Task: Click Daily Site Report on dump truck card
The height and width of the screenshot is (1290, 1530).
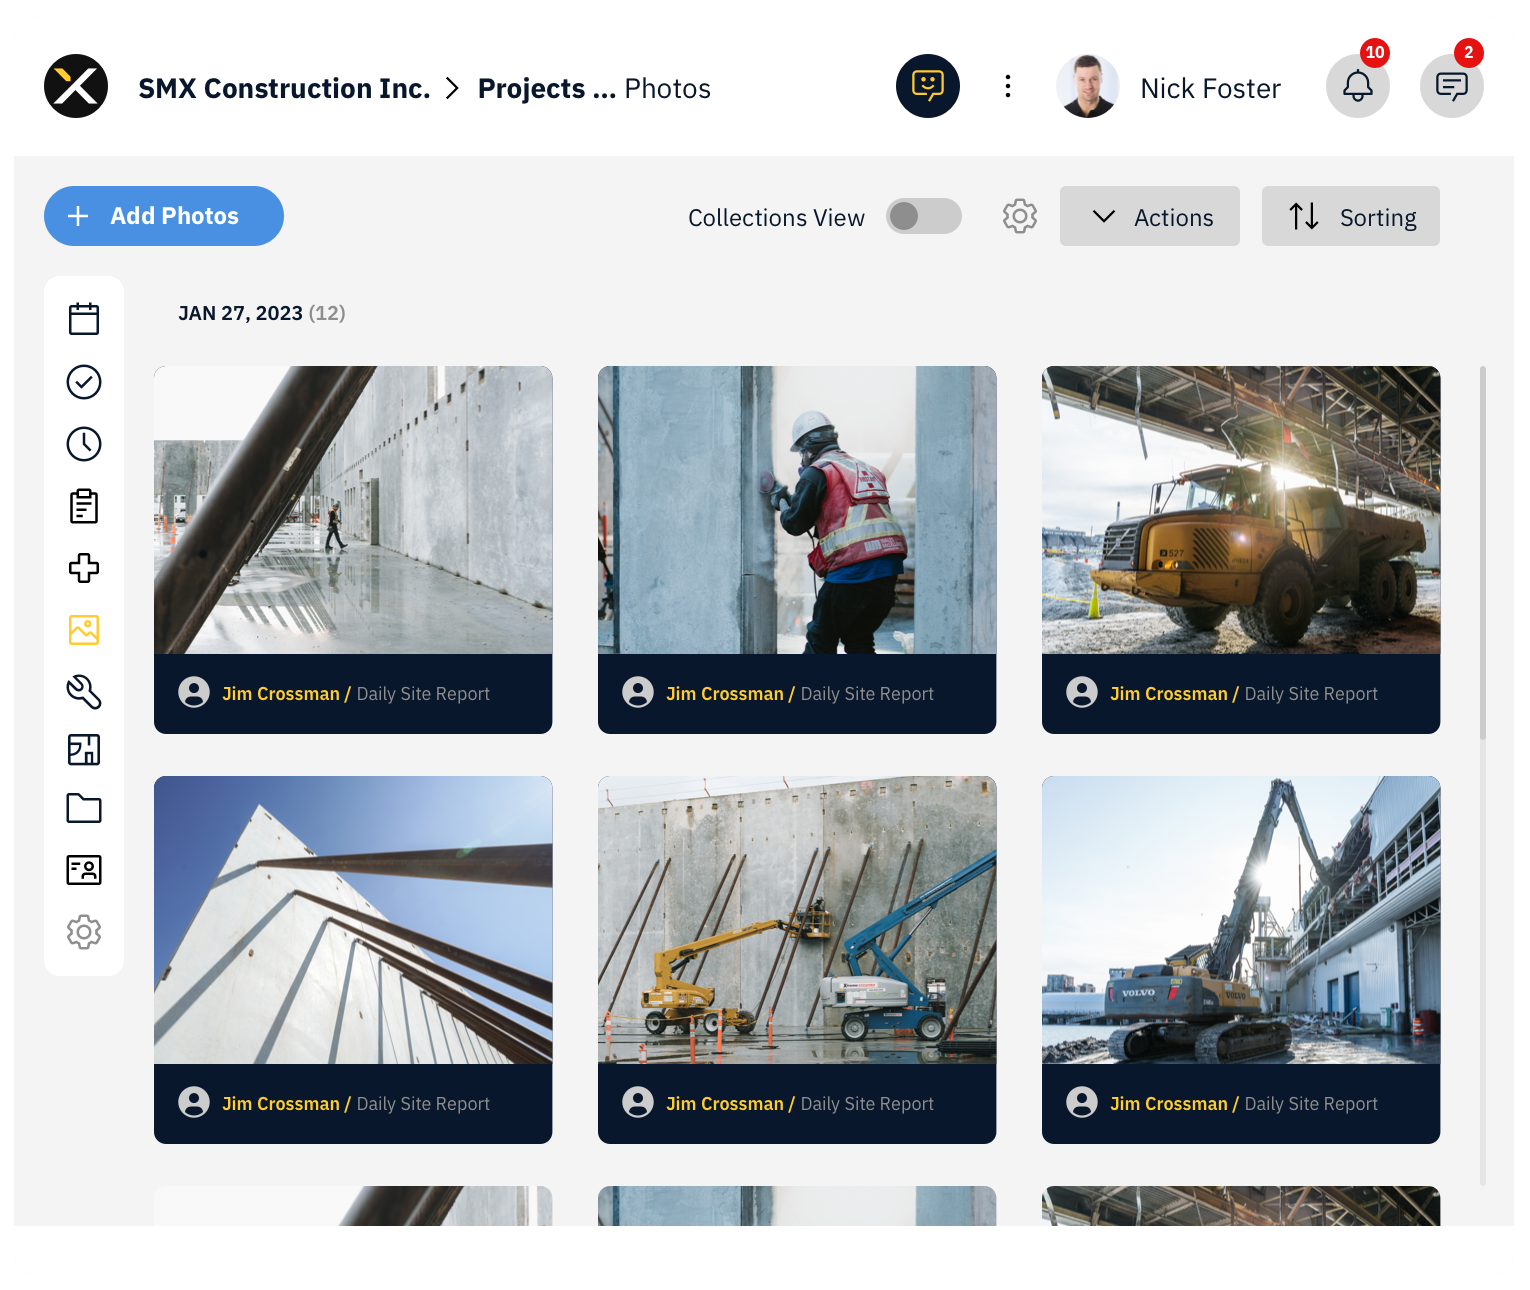Action: pyautogui.click(x=1311, y=694)
